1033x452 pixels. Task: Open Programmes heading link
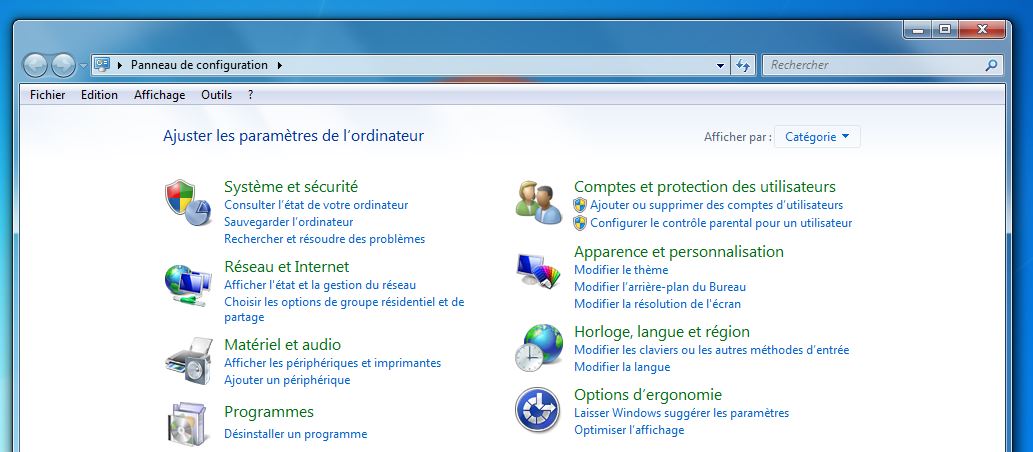pos(269,412)
